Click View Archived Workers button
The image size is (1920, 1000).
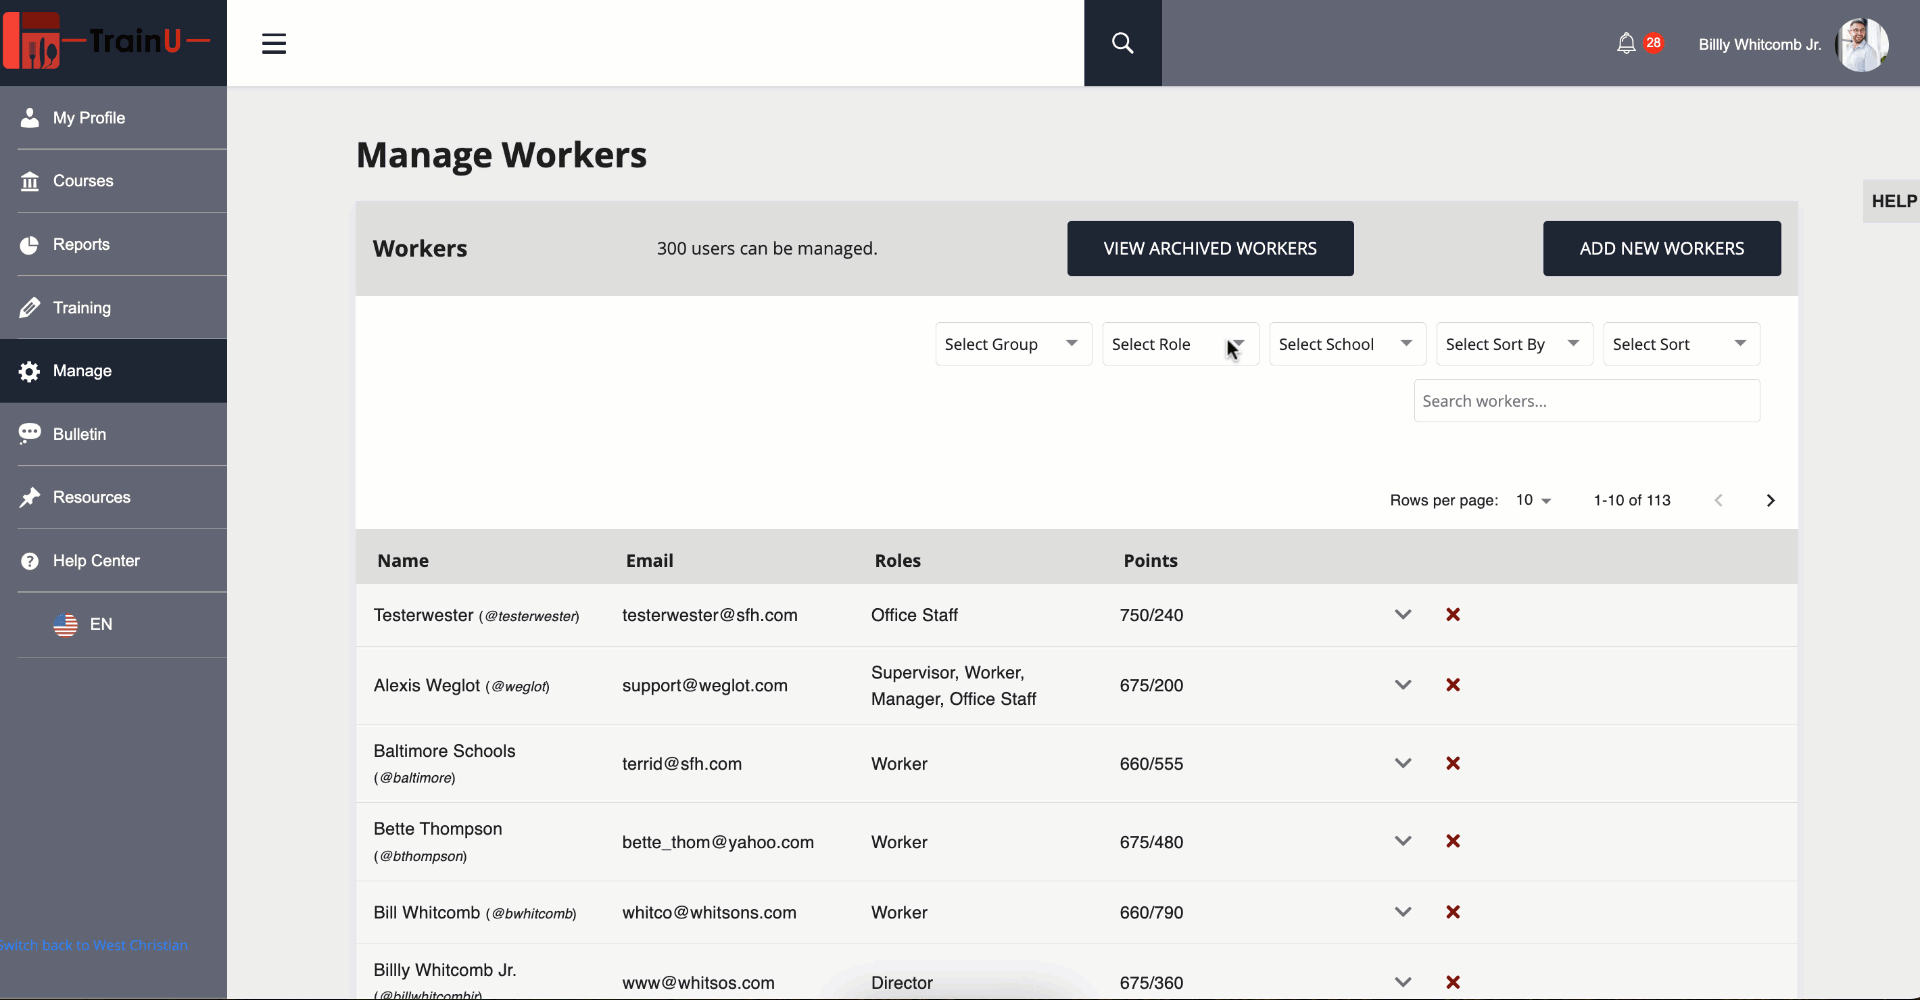1210,248
